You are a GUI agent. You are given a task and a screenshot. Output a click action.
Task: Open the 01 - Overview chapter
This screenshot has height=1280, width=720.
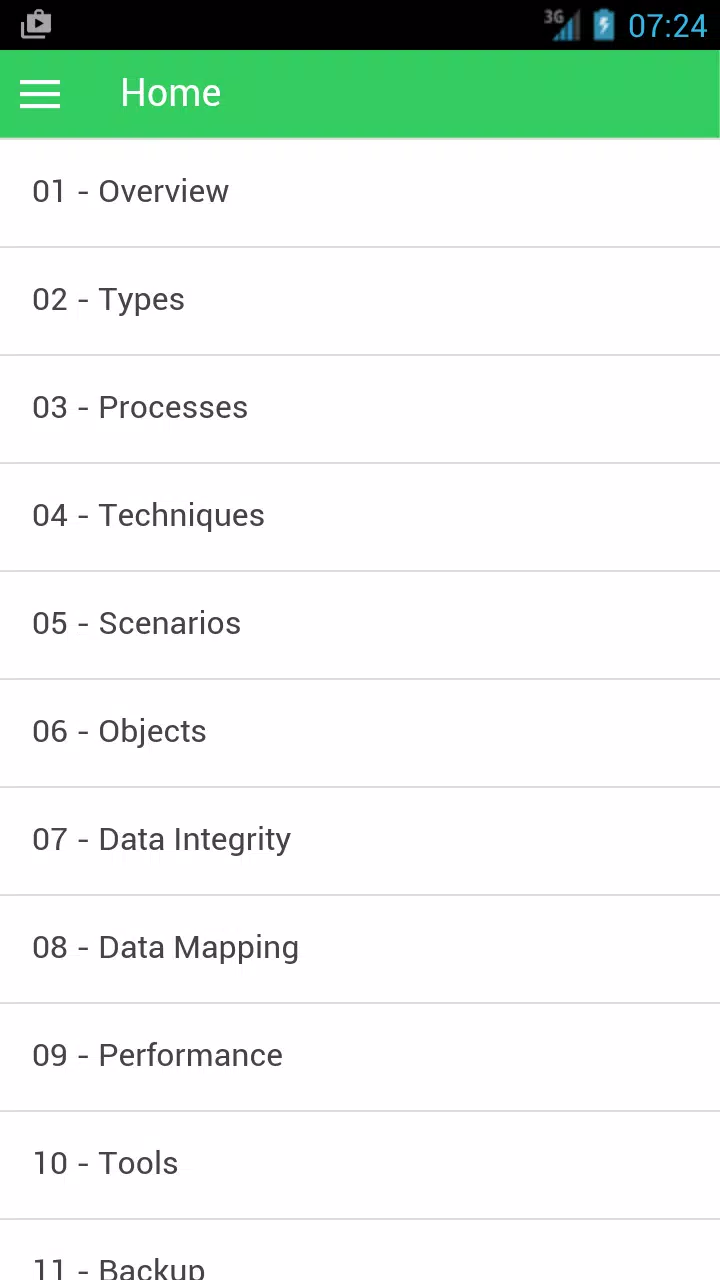pos(360,192)
